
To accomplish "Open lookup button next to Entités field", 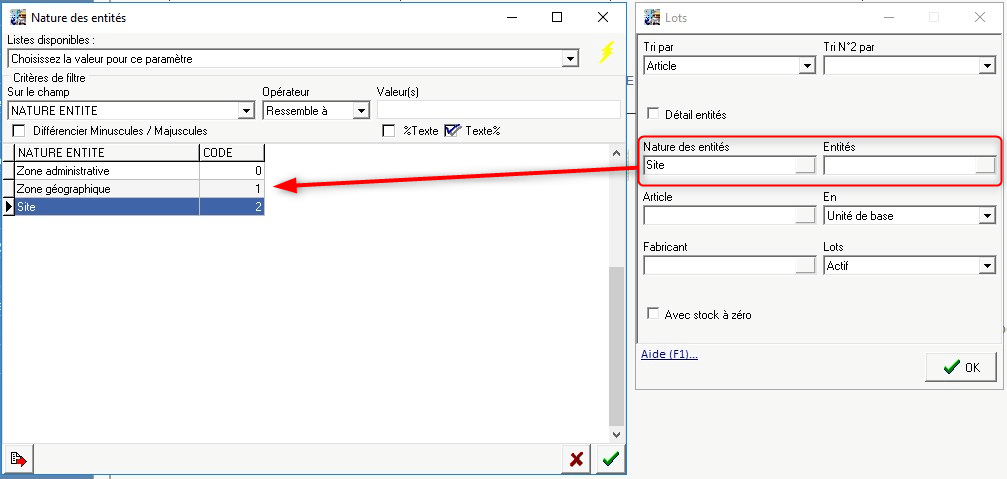I will tap(985, 166).
